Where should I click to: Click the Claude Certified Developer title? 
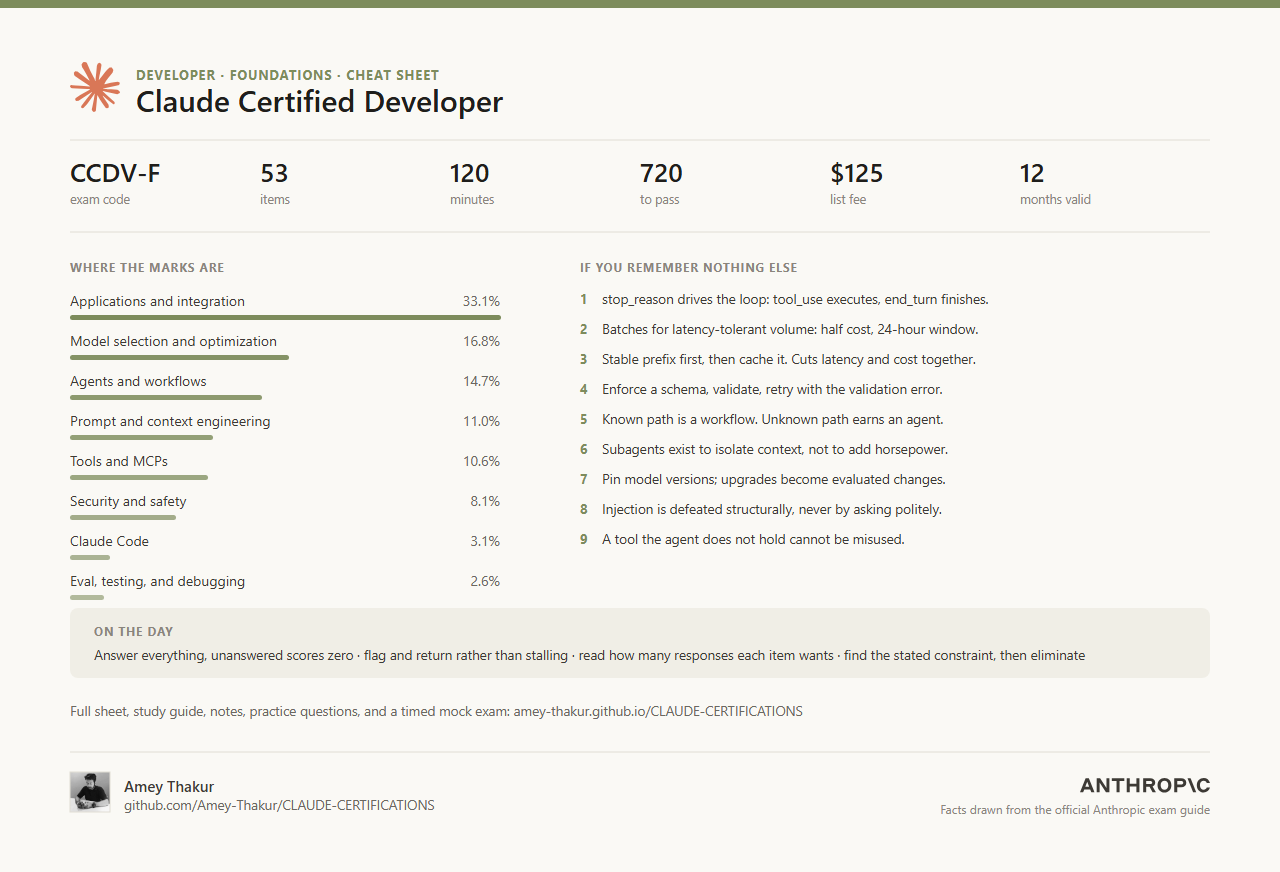click(319, 102)
